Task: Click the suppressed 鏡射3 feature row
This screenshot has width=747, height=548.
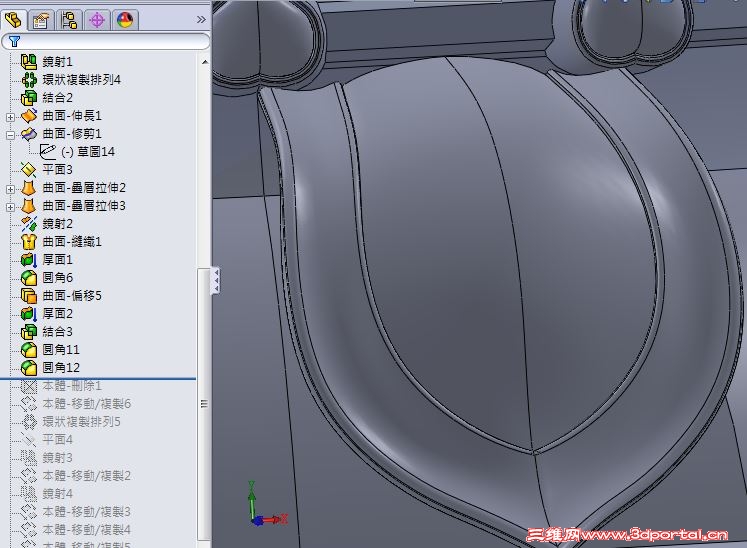Action: click(x=47, y=458)
